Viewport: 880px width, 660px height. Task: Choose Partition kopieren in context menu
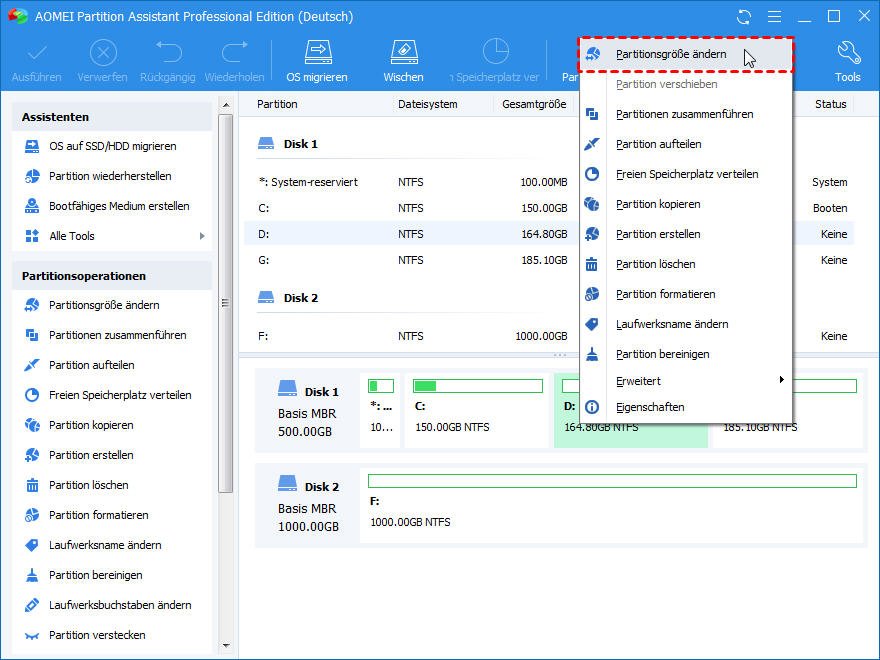pos(686,204)
